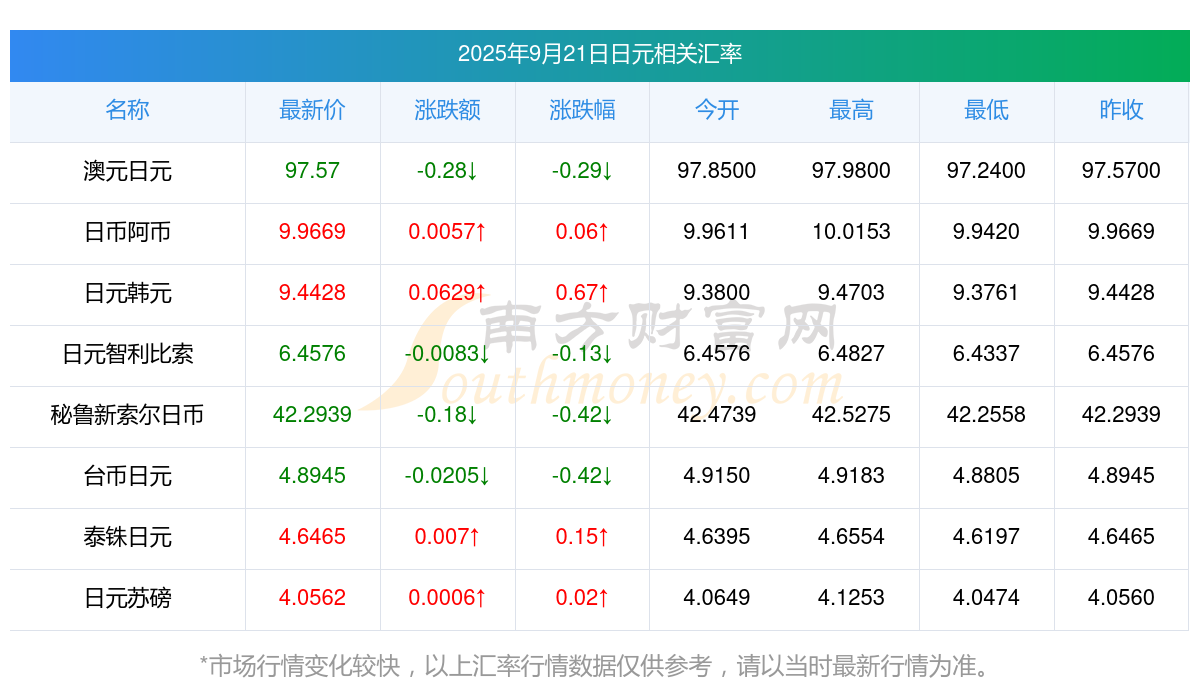This screenshot has width=1200, height=698.
Task: Select the change amount 0.0057↑
Action: click(448, 232)
